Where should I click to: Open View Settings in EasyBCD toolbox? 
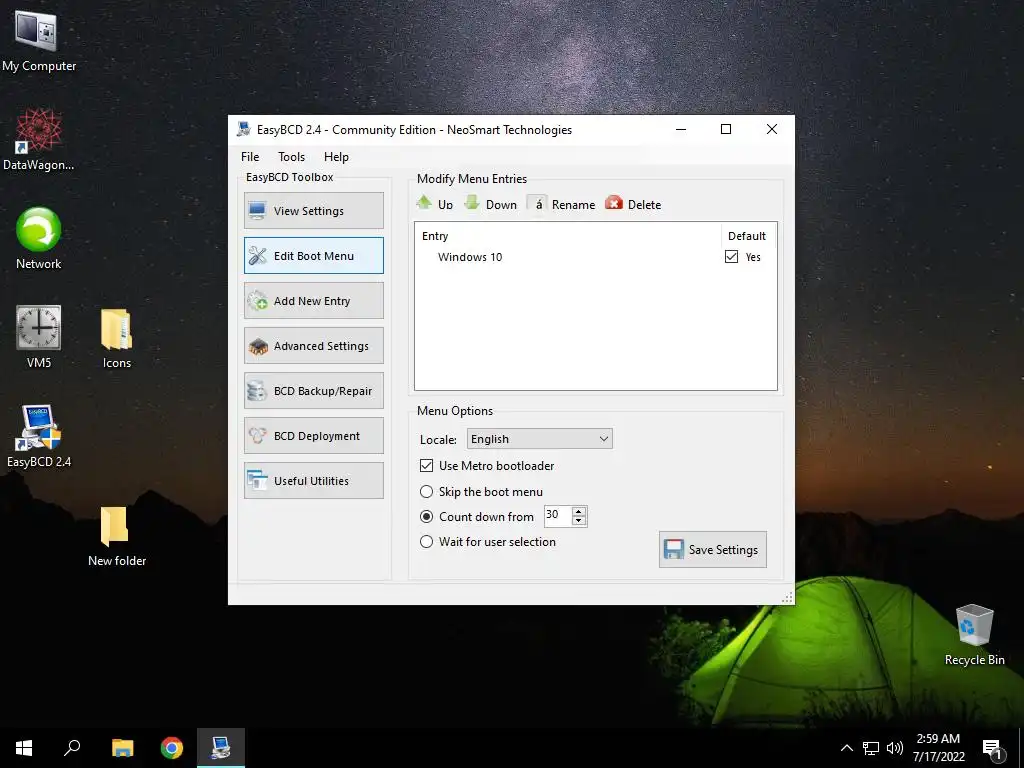pyautogui.click(x=313, y=210)
